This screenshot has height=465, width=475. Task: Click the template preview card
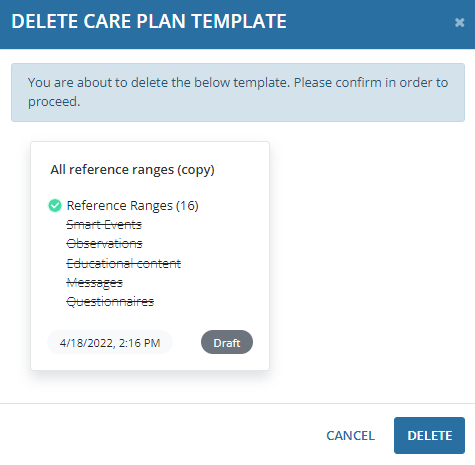pyautogui.click(x=150, y=256)
